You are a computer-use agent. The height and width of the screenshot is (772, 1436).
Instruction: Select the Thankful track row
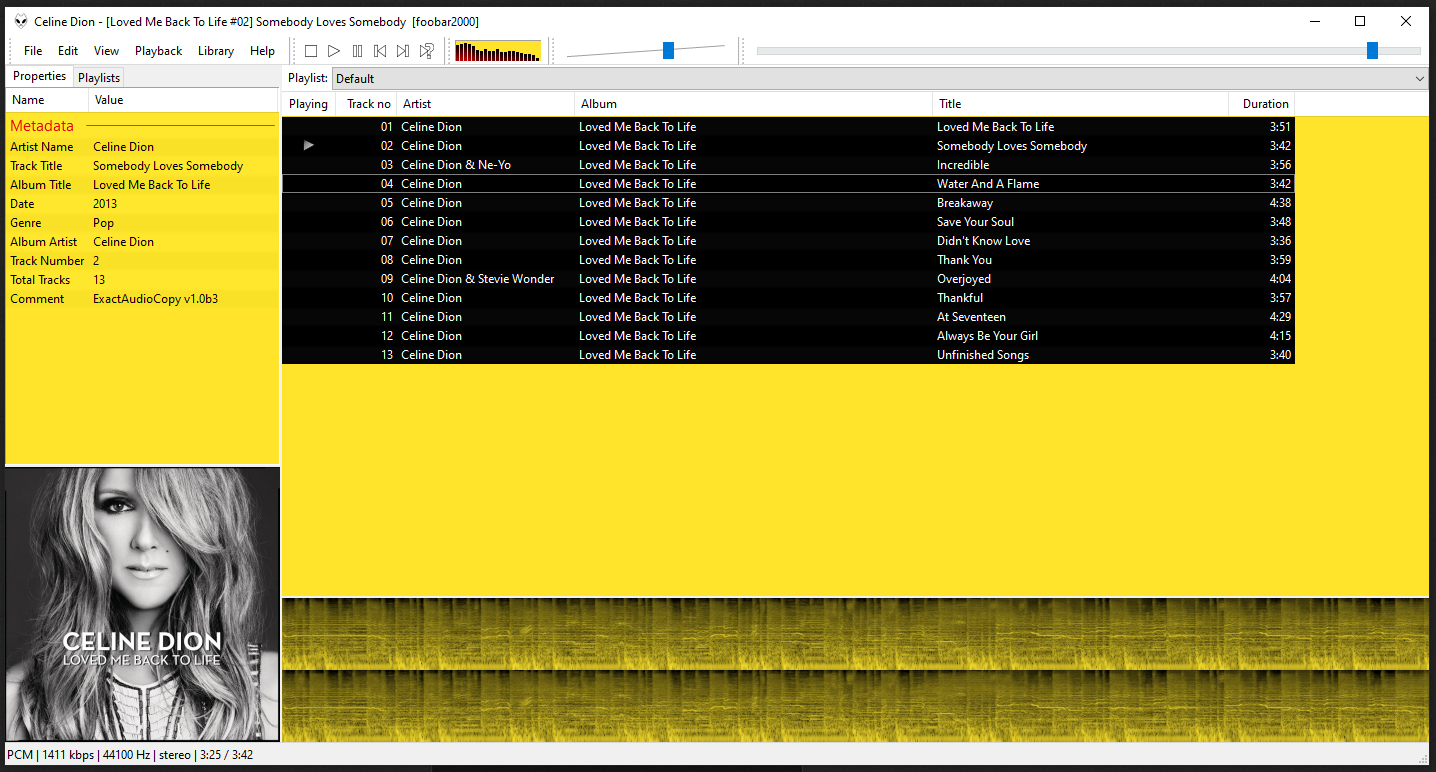[x=788, y=298]
